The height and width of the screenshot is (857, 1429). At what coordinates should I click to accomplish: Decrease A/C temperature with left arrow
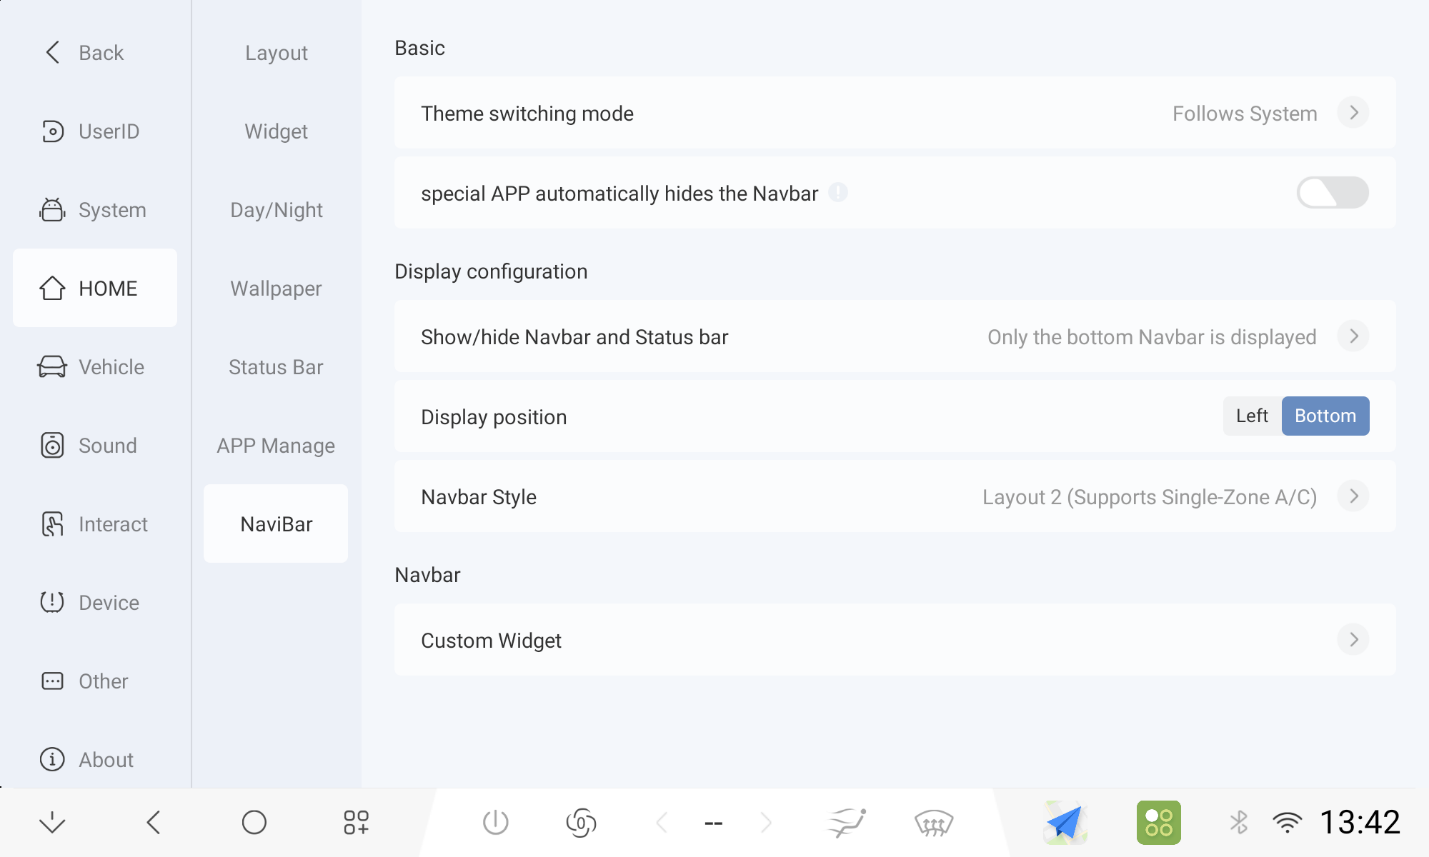click(x=662, y=823)
